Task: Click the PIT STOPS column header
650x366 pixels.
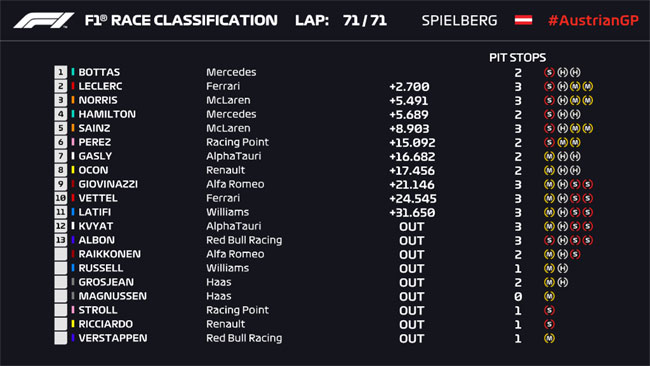Action: pyautogui.click(x=517, y=58)
